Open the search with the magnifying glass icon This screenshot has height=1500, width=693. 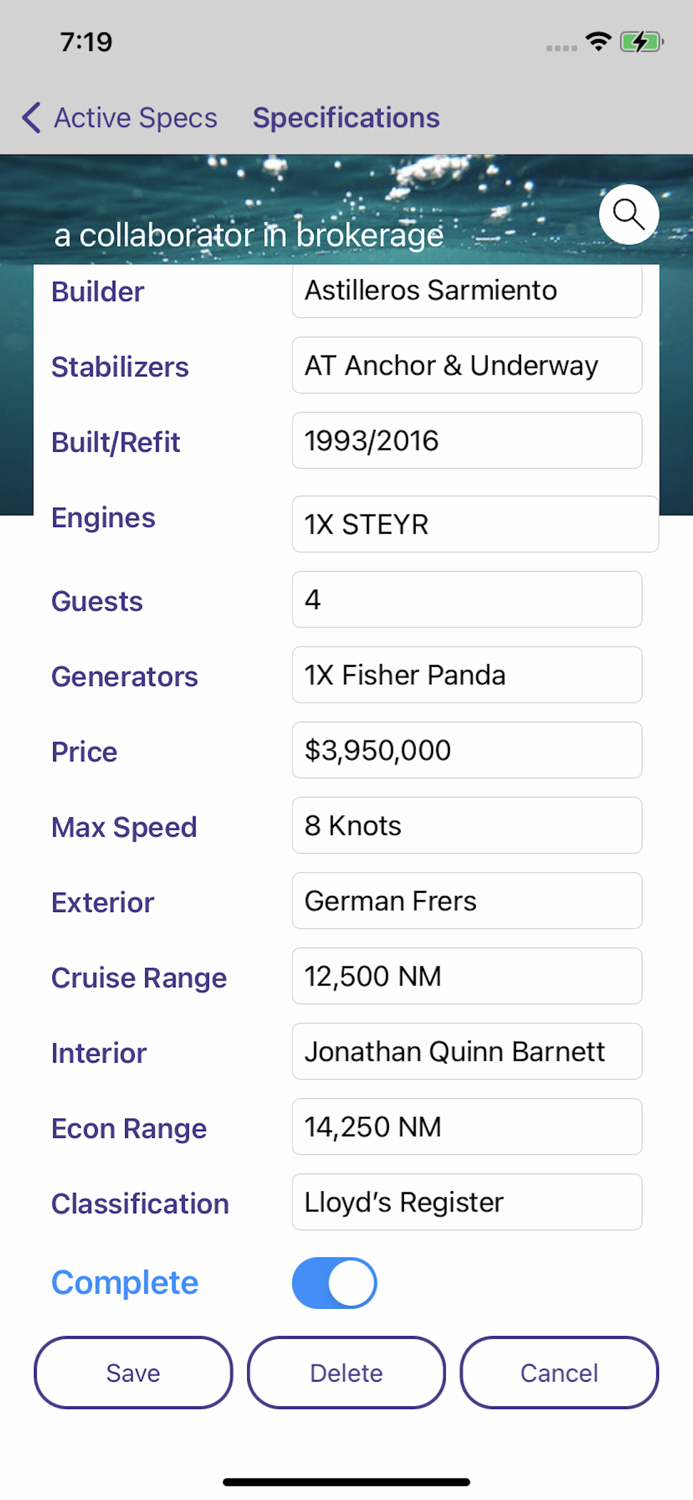coord(628,214)
